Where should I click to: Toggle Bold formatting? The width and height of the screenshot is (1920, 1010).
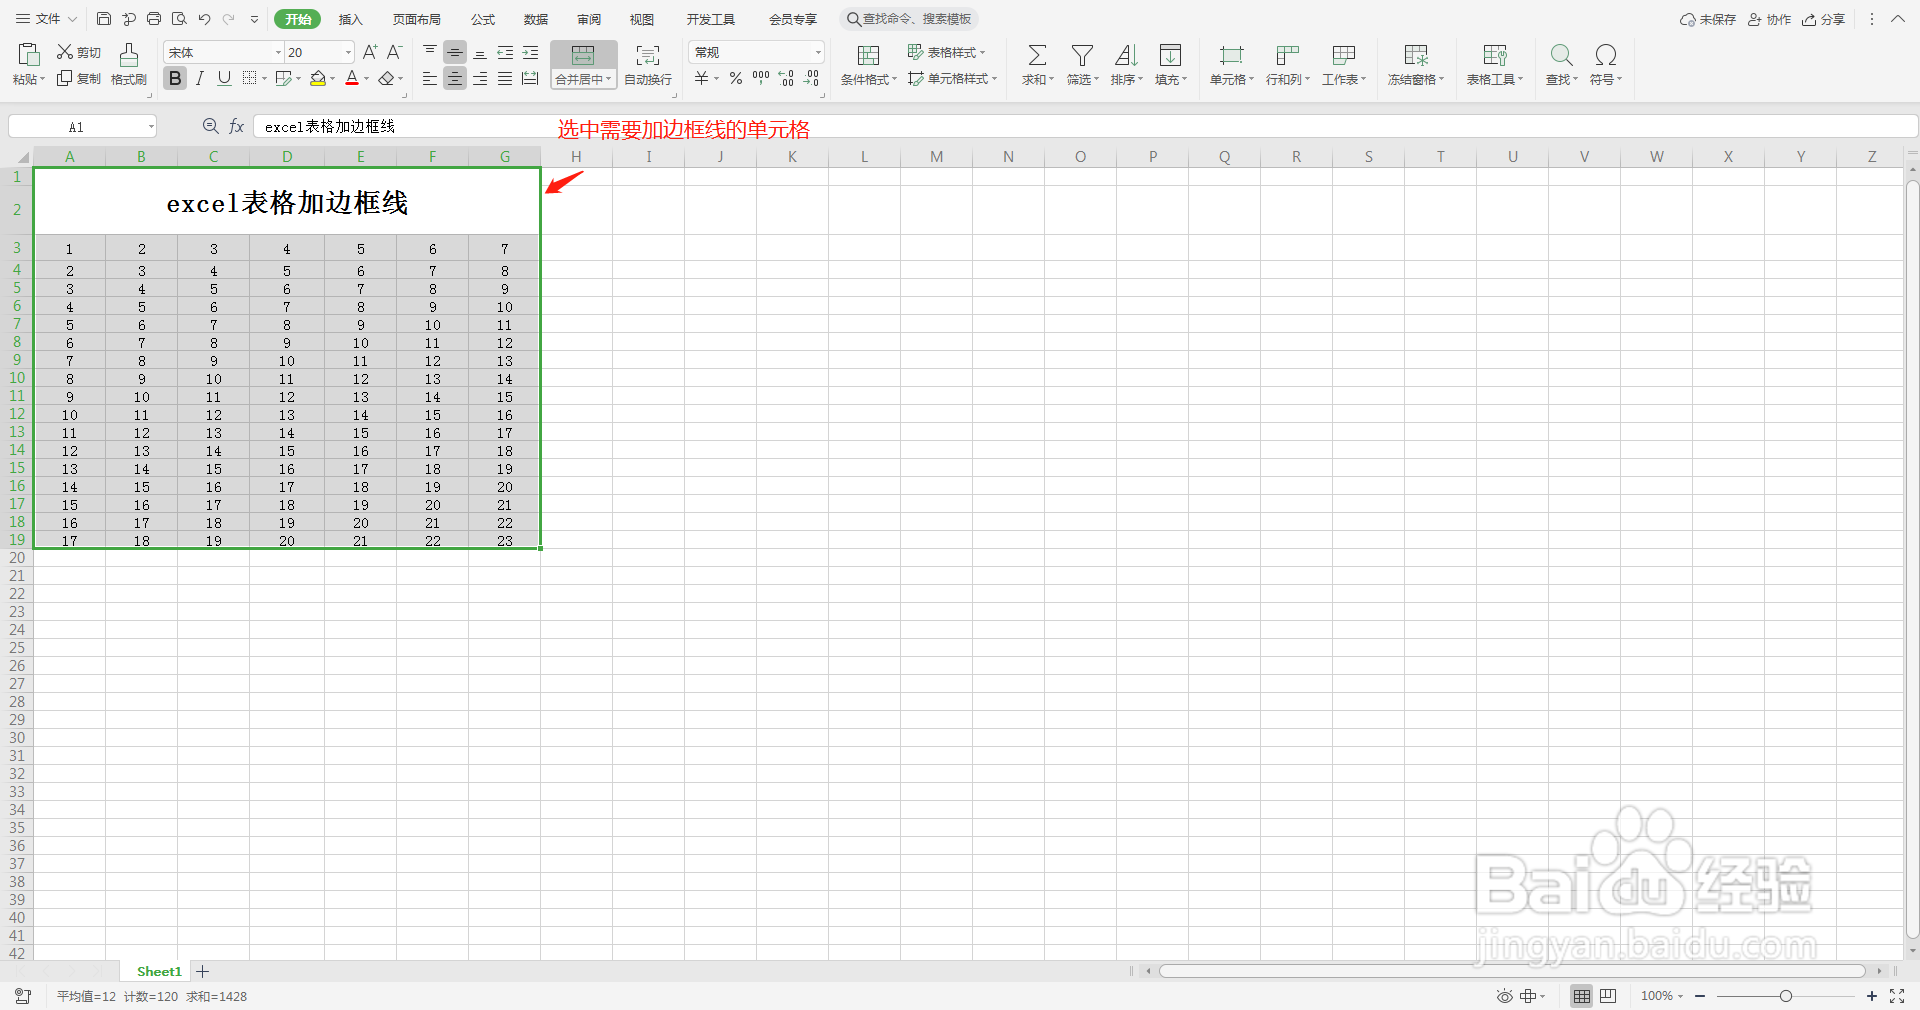[x=175, y=78]
